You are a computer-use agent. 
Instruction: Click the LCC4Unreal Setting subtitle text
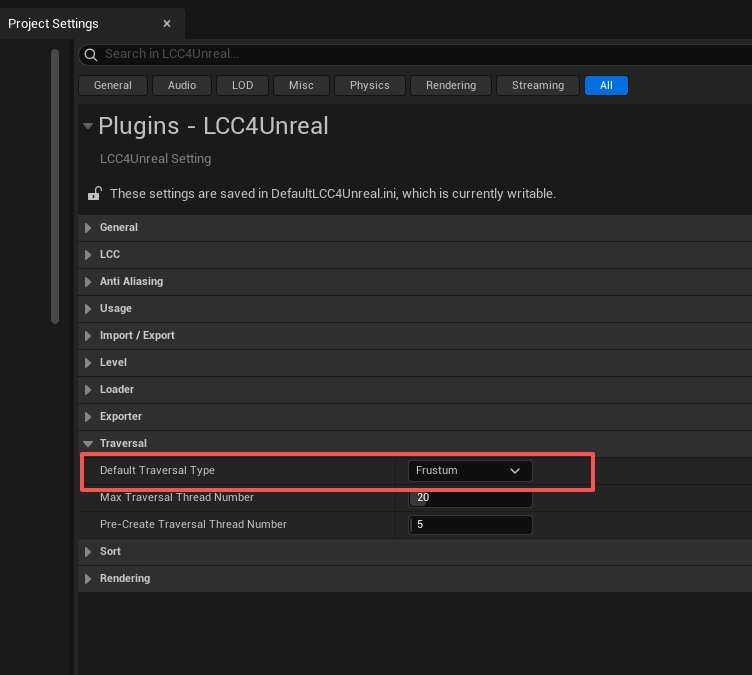(x=155, y=159)
